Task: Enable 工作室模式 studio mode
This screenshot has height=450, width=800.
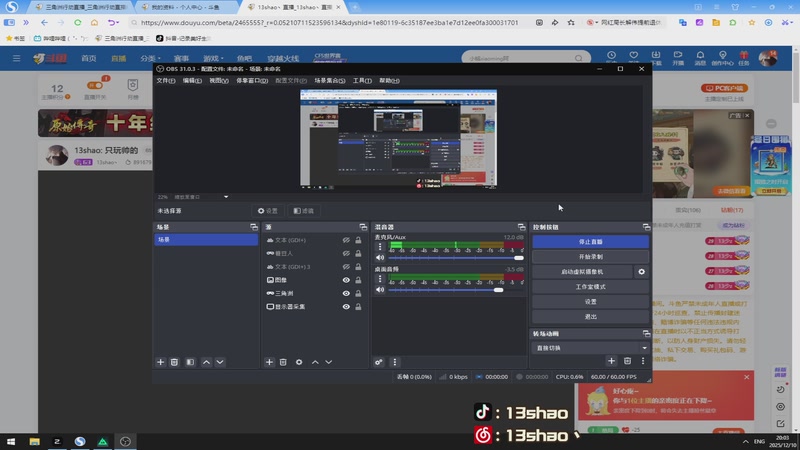Action: pyautogui.click(x=591, y=287)
